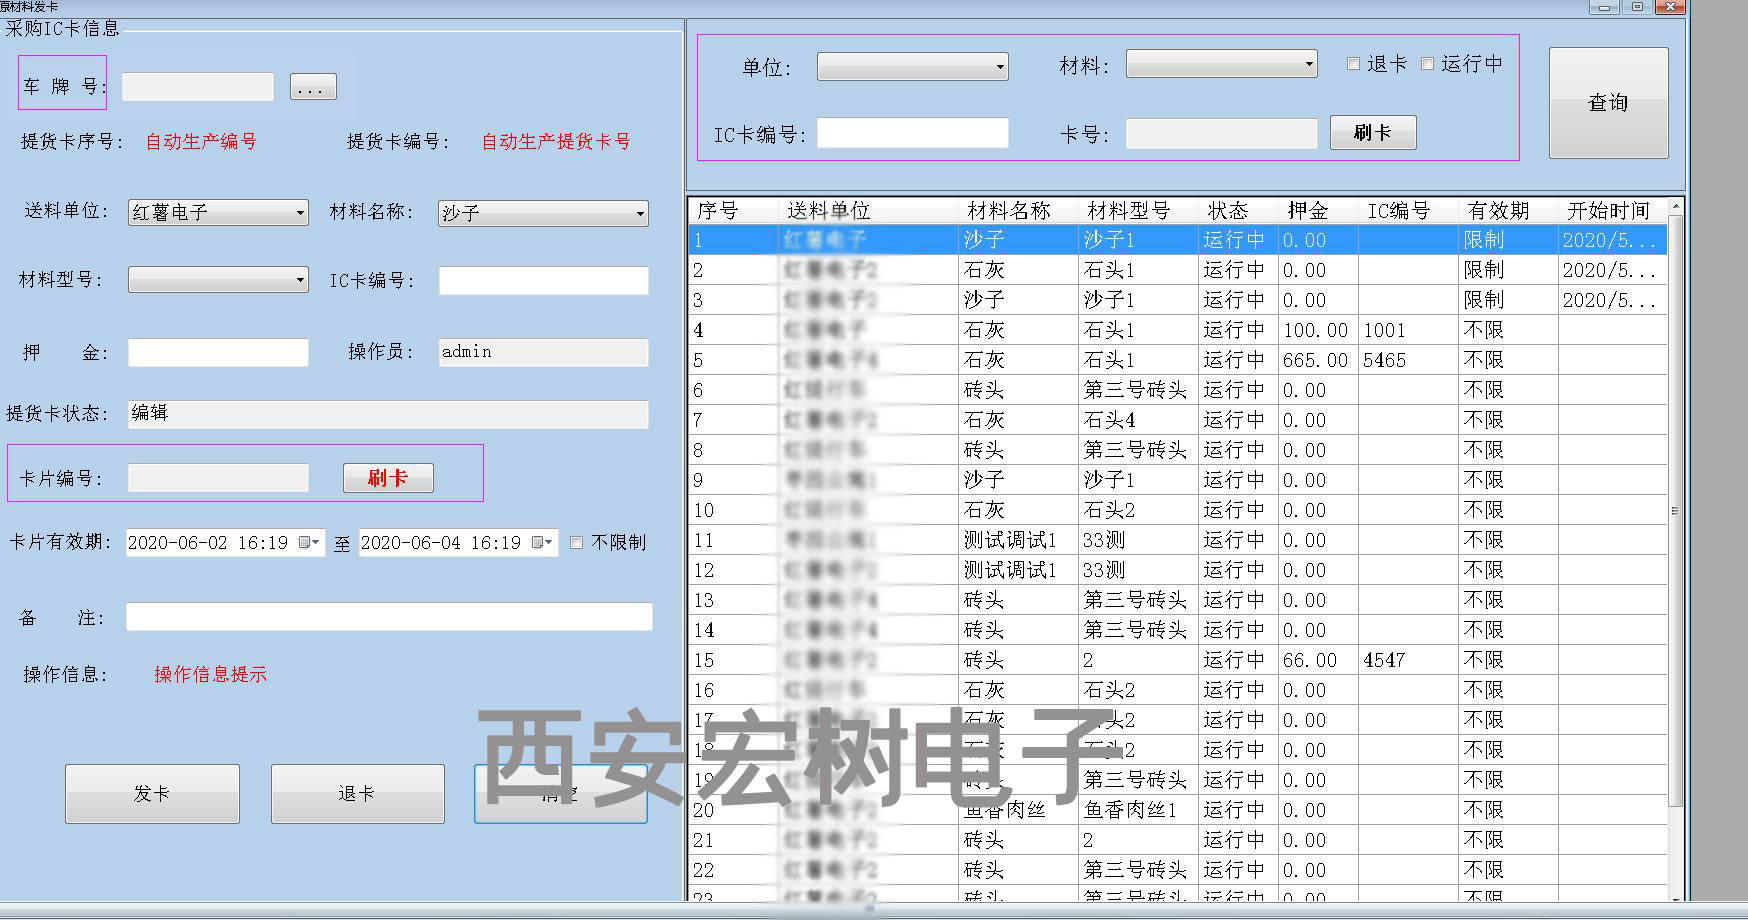Viewport: 1748px width, 920px height.
Task: Focus the 押金 deposit input field
Action: click(x=218, y=352)
